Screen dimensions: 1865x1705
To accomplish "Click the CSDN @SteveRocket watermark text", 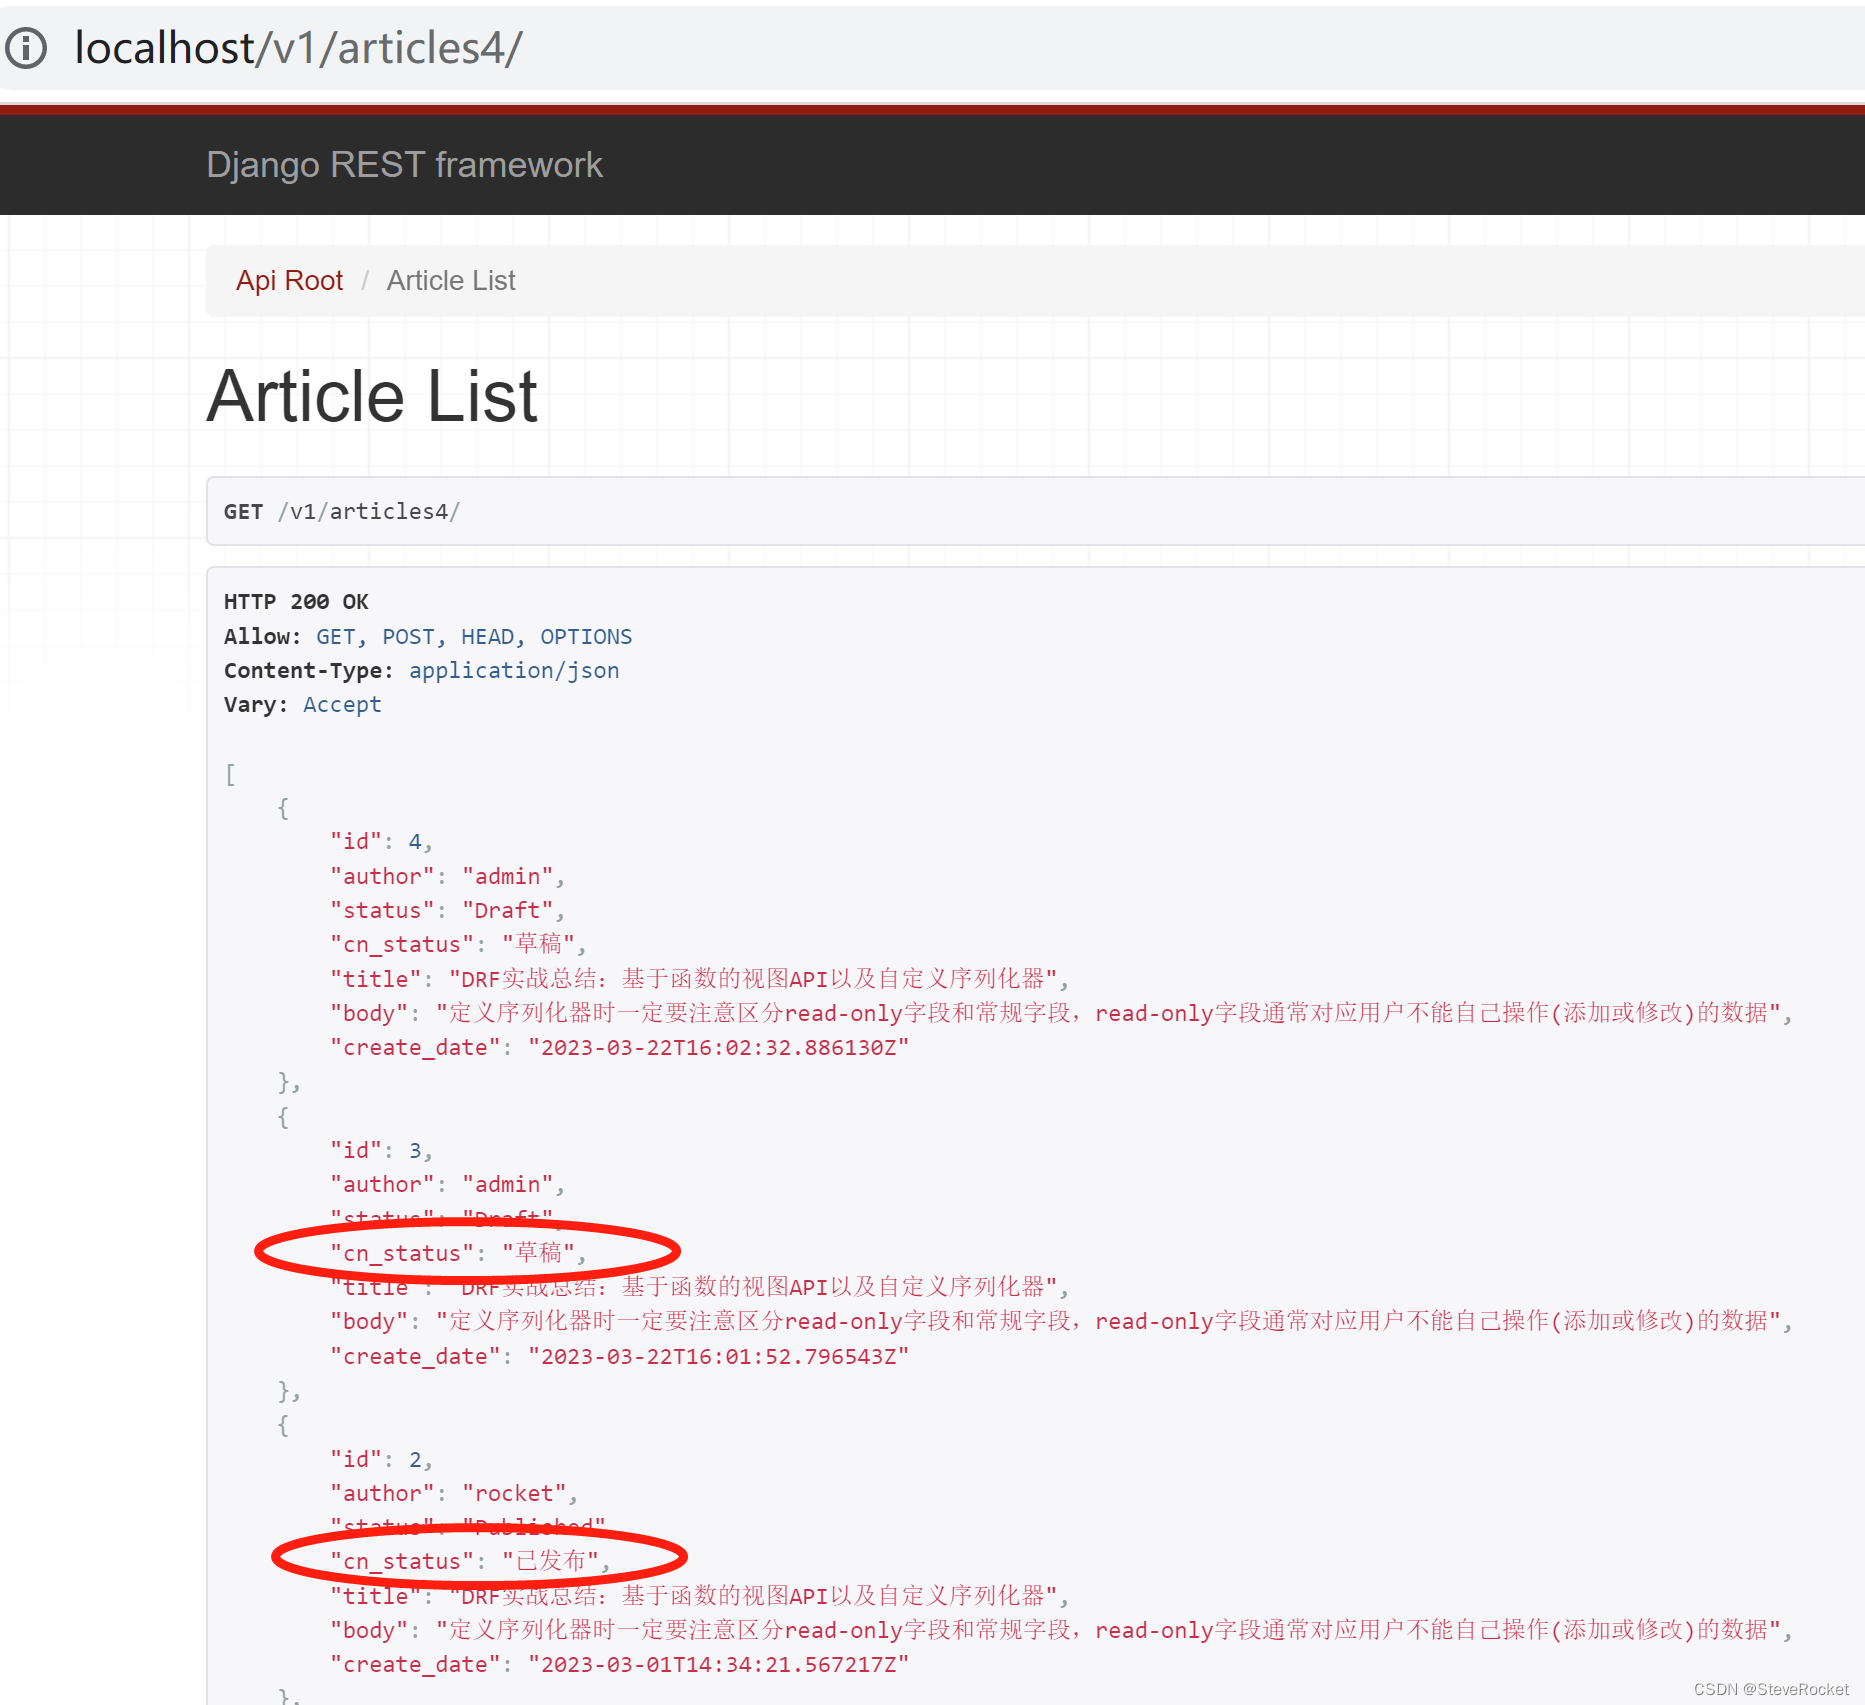I will coord(1770,1690).
